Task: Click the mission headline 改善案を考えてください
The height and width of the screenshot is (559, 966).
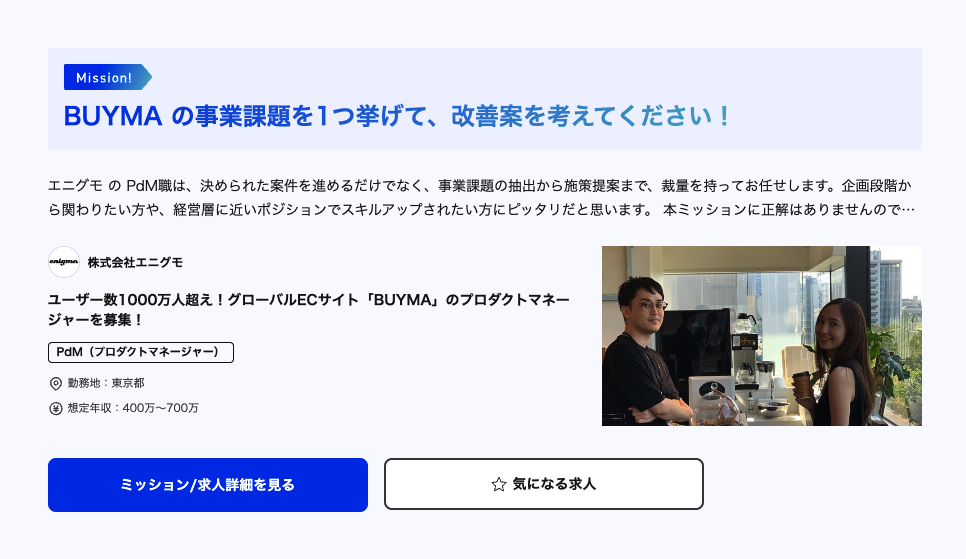Action: click(590, 116)
